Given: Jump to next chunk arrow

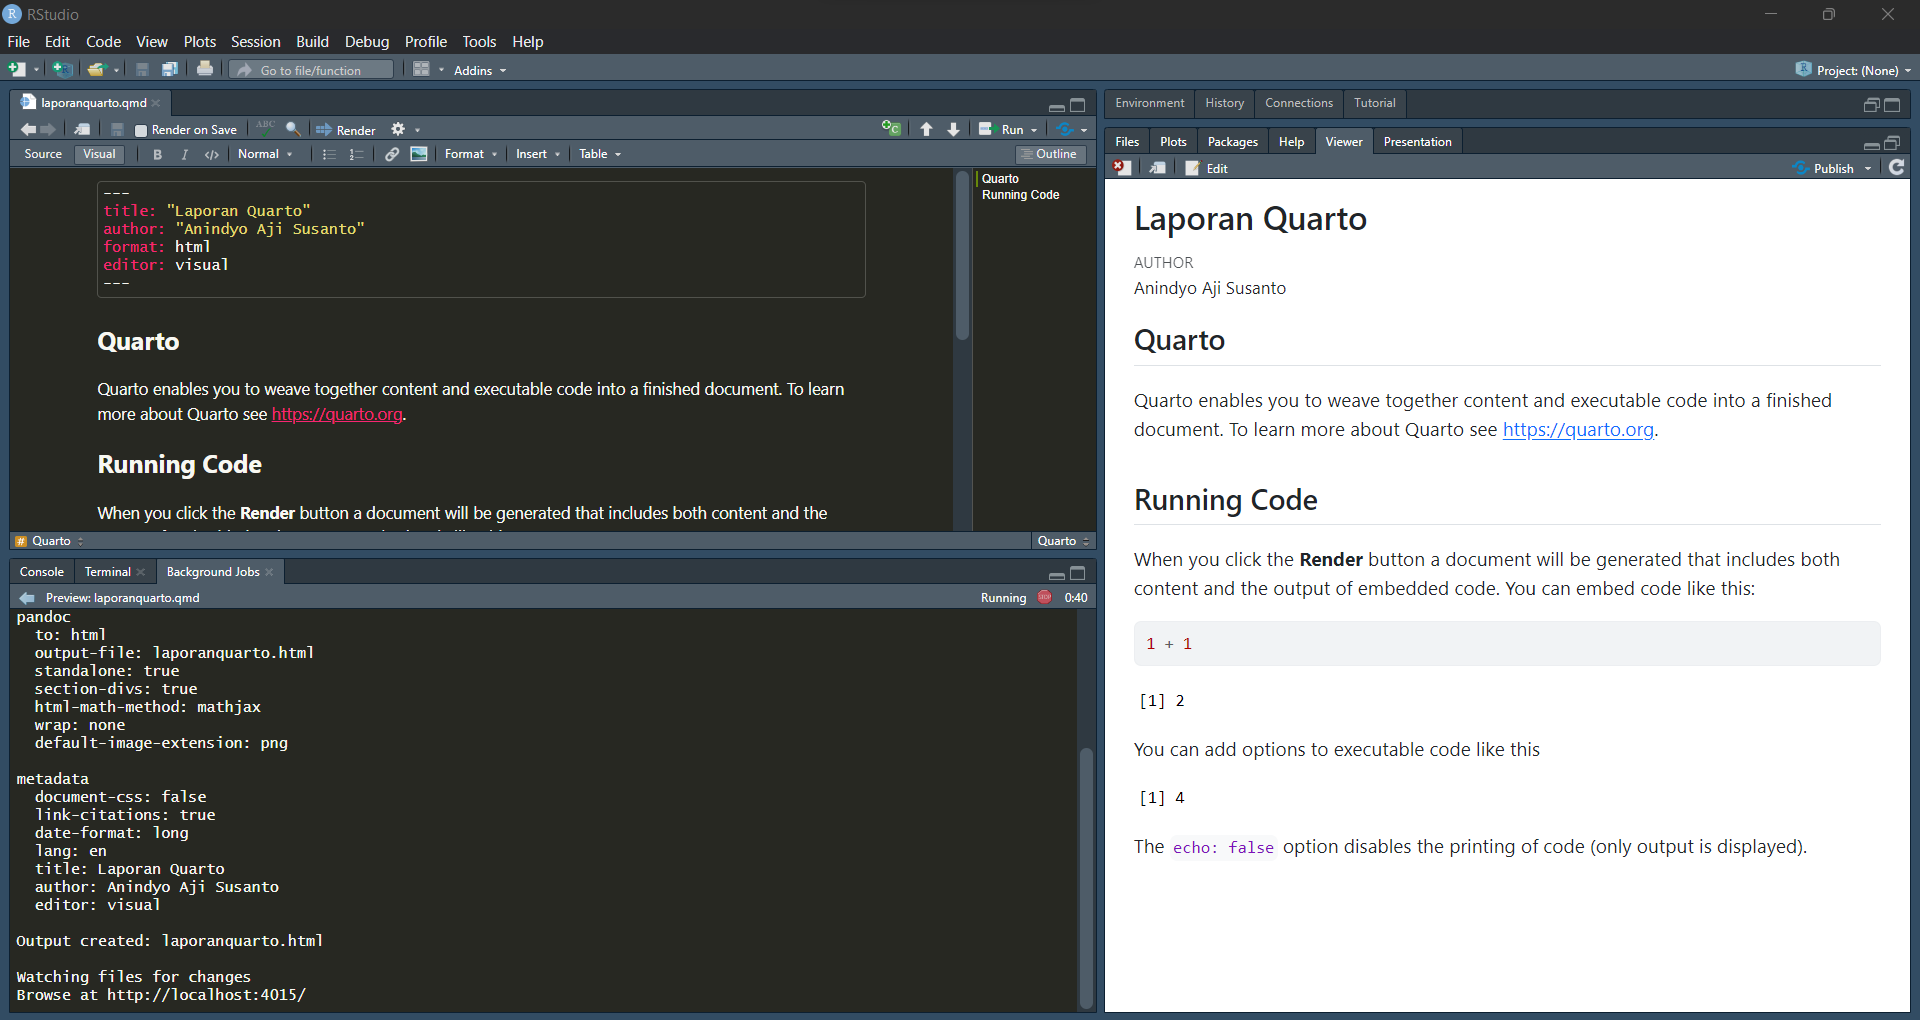Looking at the screenshot, I should point(953,129).
